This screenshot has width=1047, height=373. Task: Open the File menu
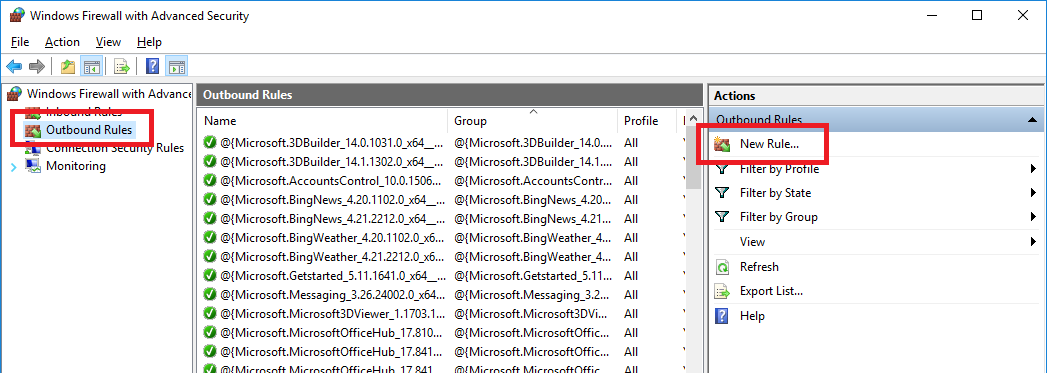pyautogui.click(x=20, y=42)
